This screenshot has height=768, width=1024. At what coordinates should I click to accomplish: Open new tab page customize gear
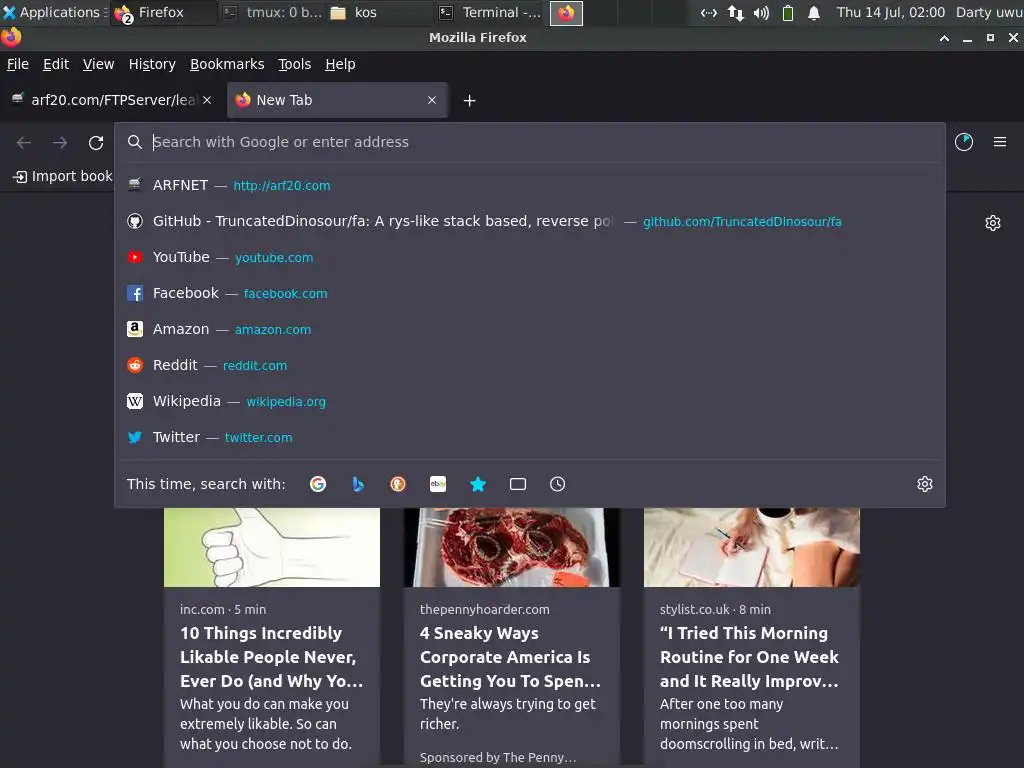[993, 223]
